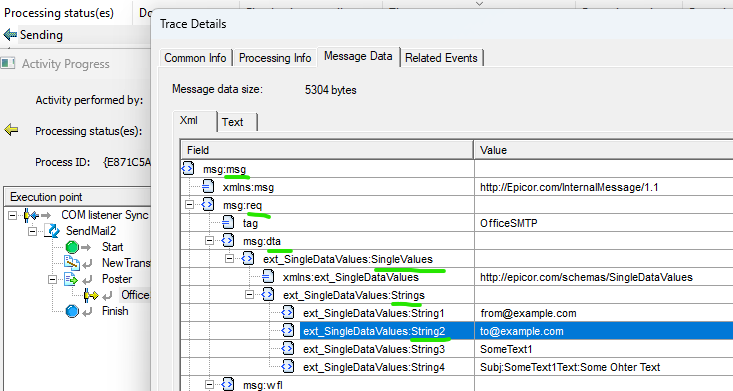Collapse the SendMail2 node

pos(32,231)
